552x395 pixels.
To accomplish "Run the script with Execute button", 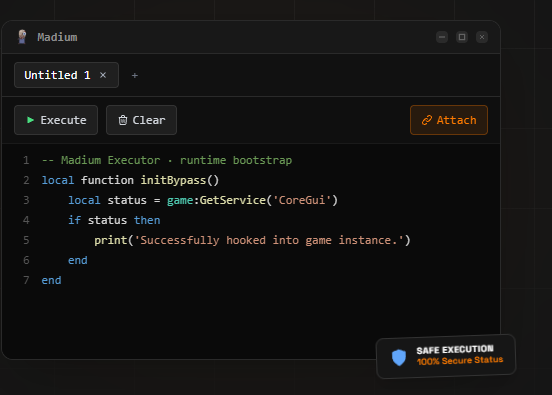I will 56,120.
